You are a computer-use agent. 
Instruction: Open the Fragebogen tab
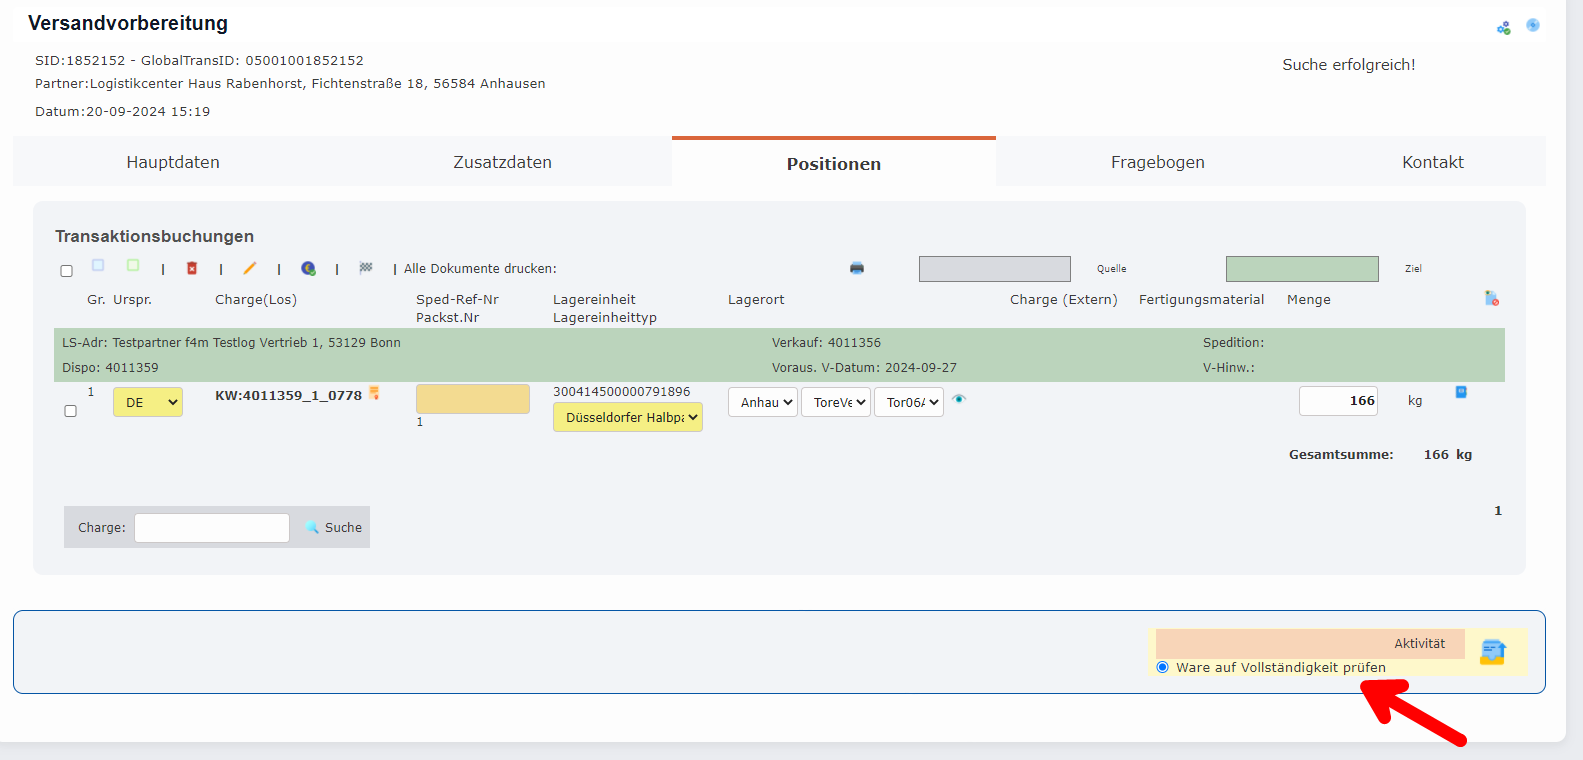1157,162
